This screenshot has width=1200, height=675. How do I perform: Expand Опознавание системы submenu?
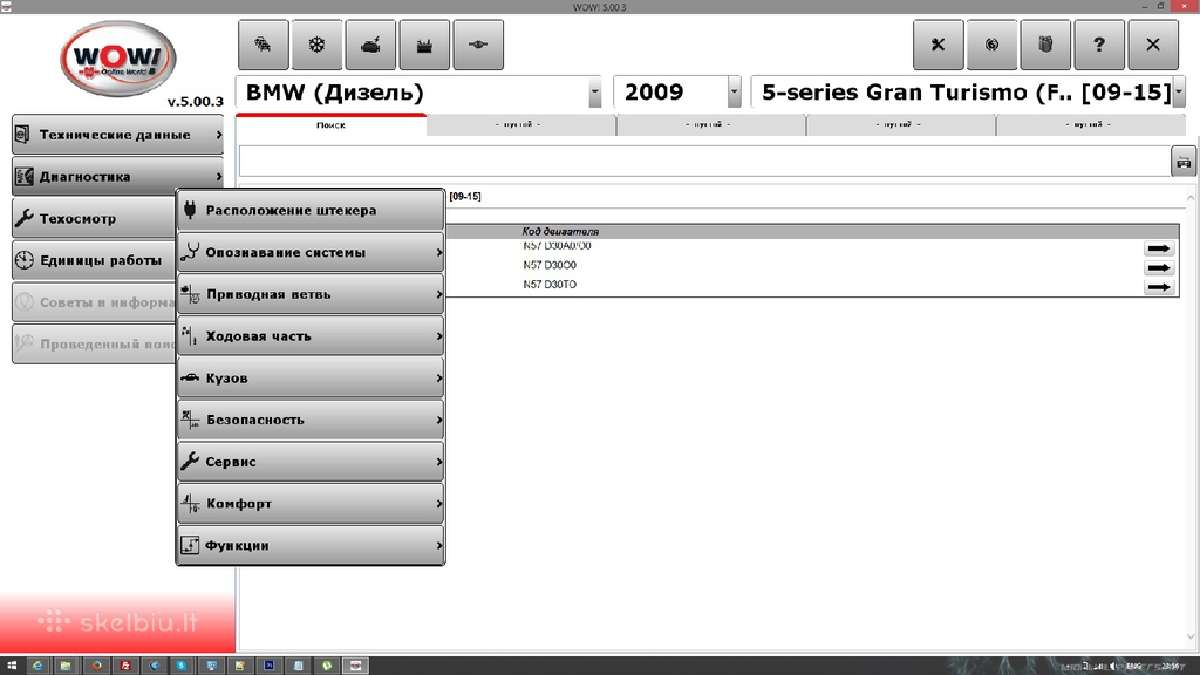[x=311, y=253]
